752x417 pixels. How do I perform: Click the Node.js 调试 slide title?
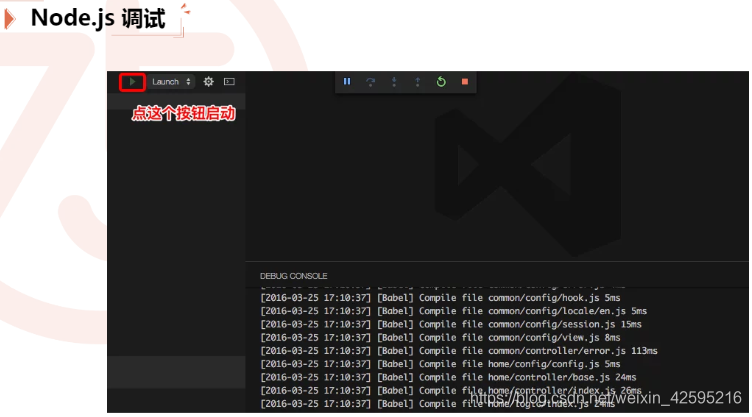click(98, 18)
